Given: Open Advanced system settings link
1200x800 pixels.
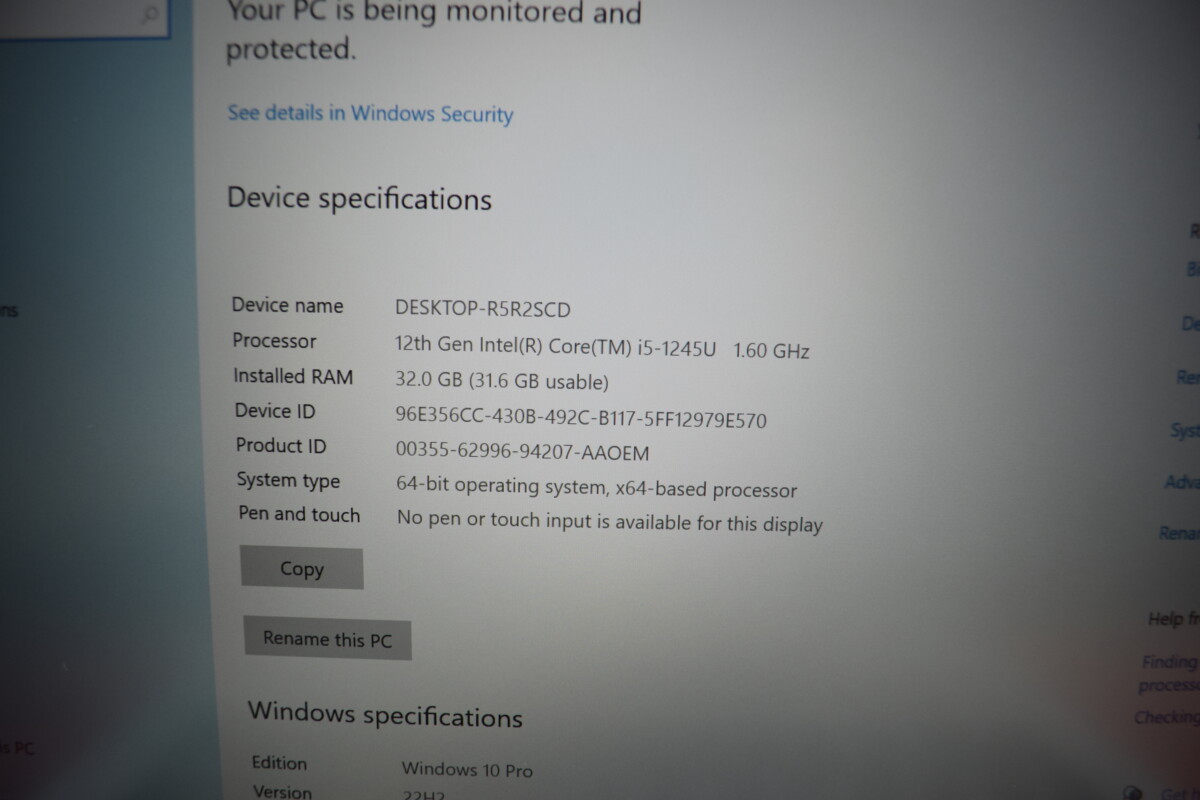Looking at the screenshot, I should (x=1182, y=482).
